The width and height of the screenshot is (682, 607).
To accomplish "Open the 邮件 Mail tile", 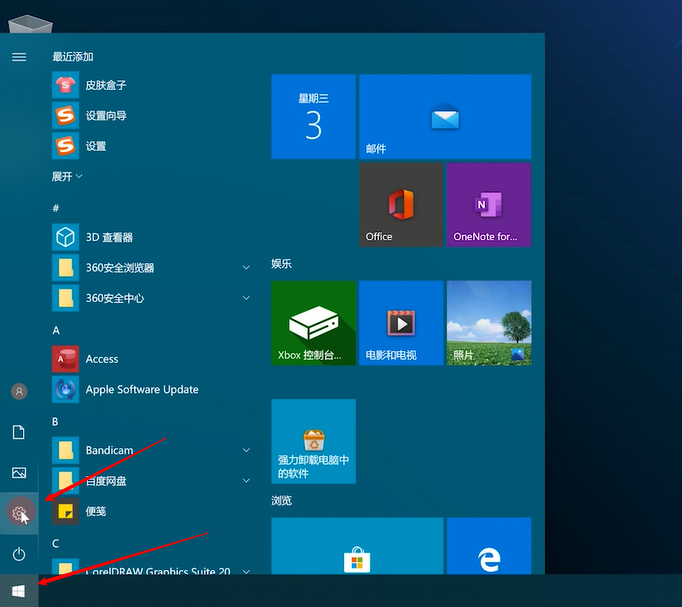I will pos(445,117).
